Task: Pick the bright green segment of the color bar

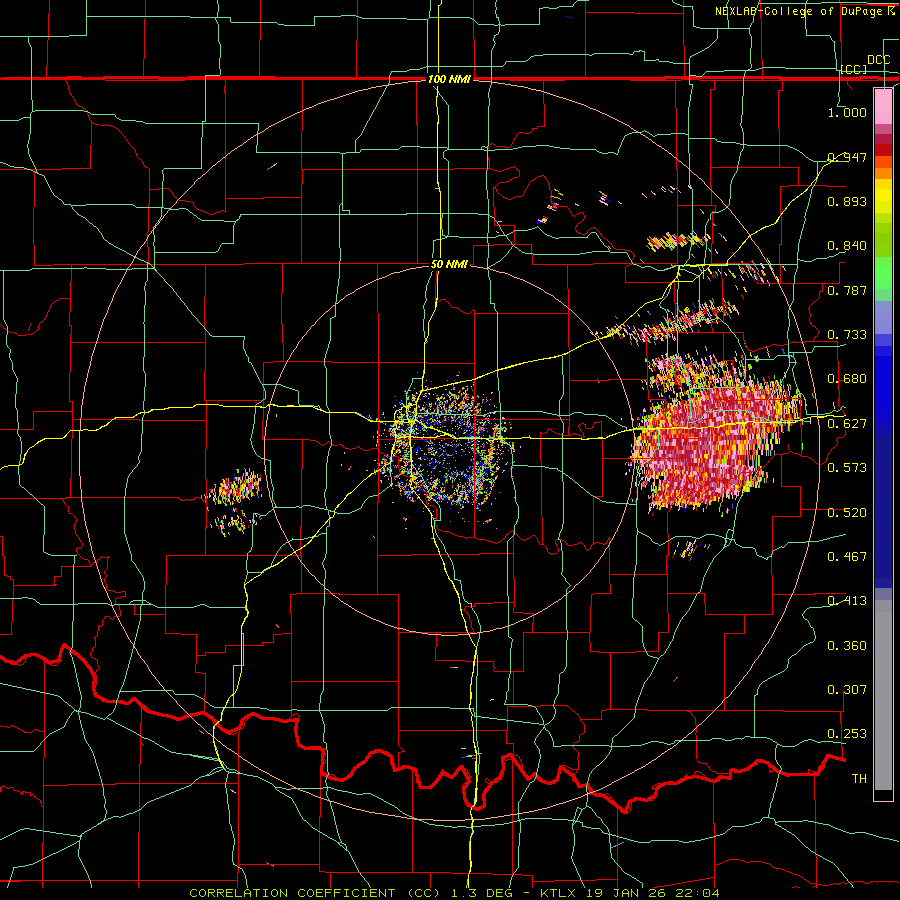Action: [x=883, y=272]
